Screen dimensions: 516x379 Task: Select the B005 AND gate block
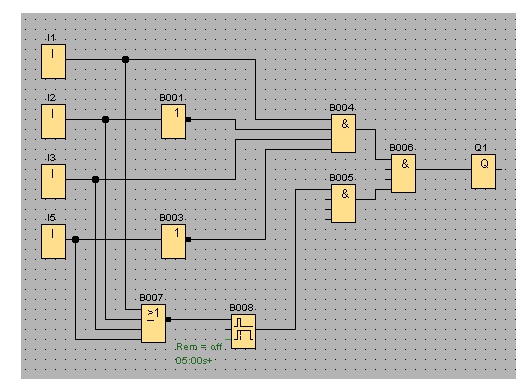tap(343, 204)
